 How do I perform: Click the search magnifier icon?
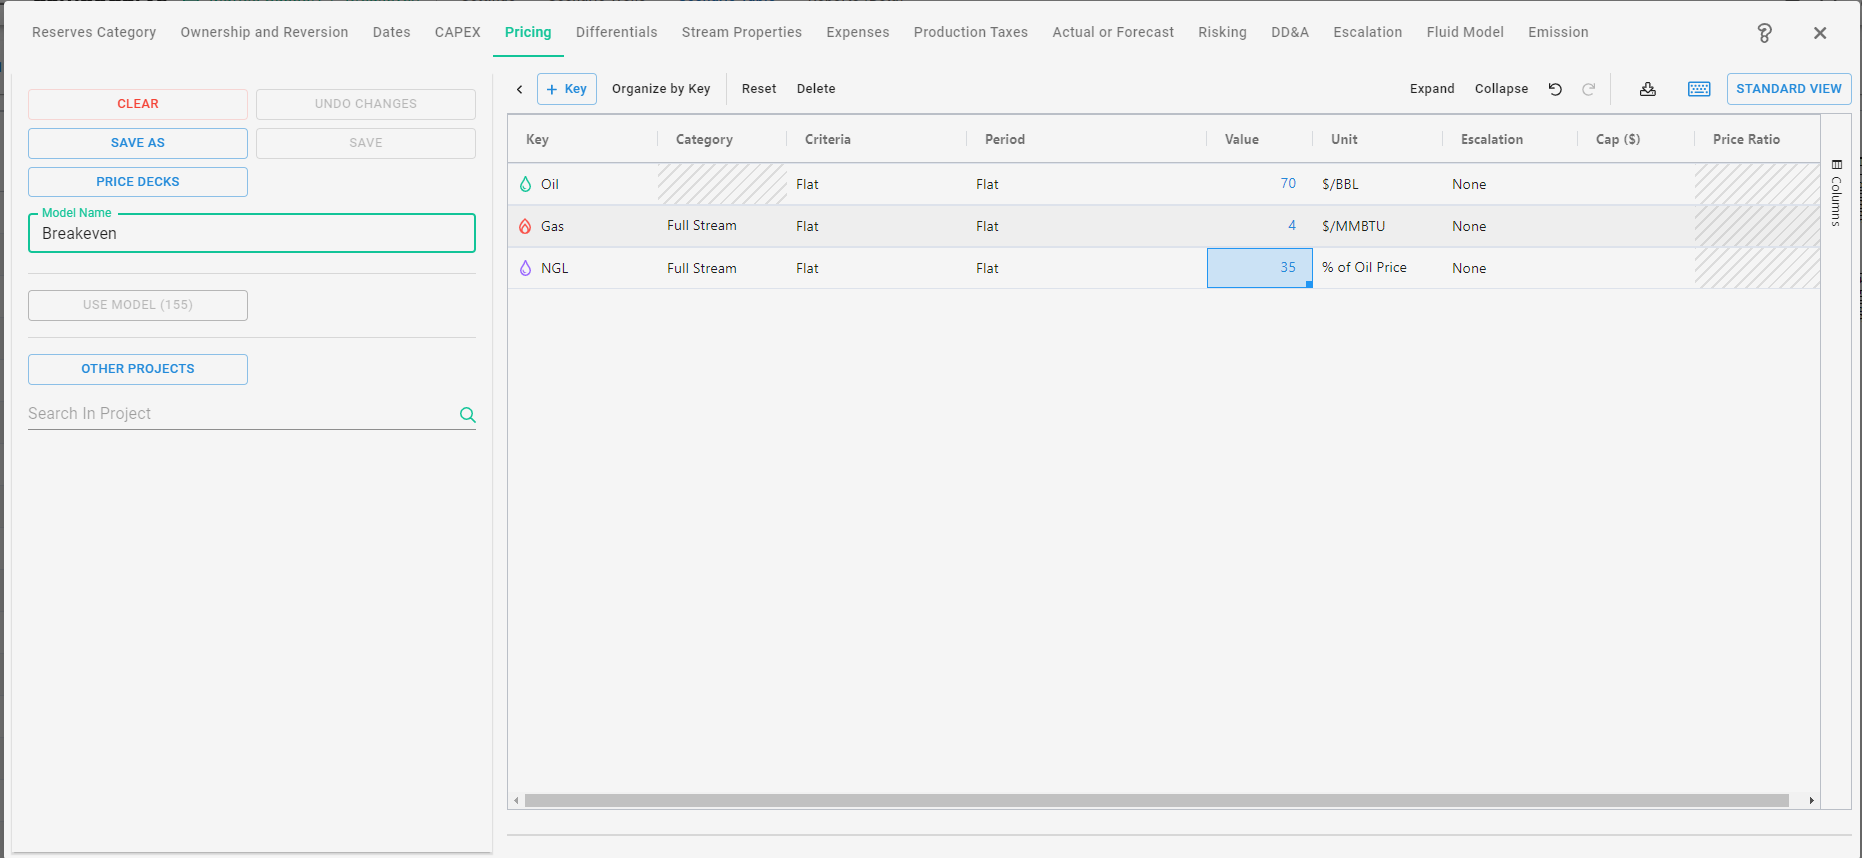pyautogui.click(x=467, y=415)
